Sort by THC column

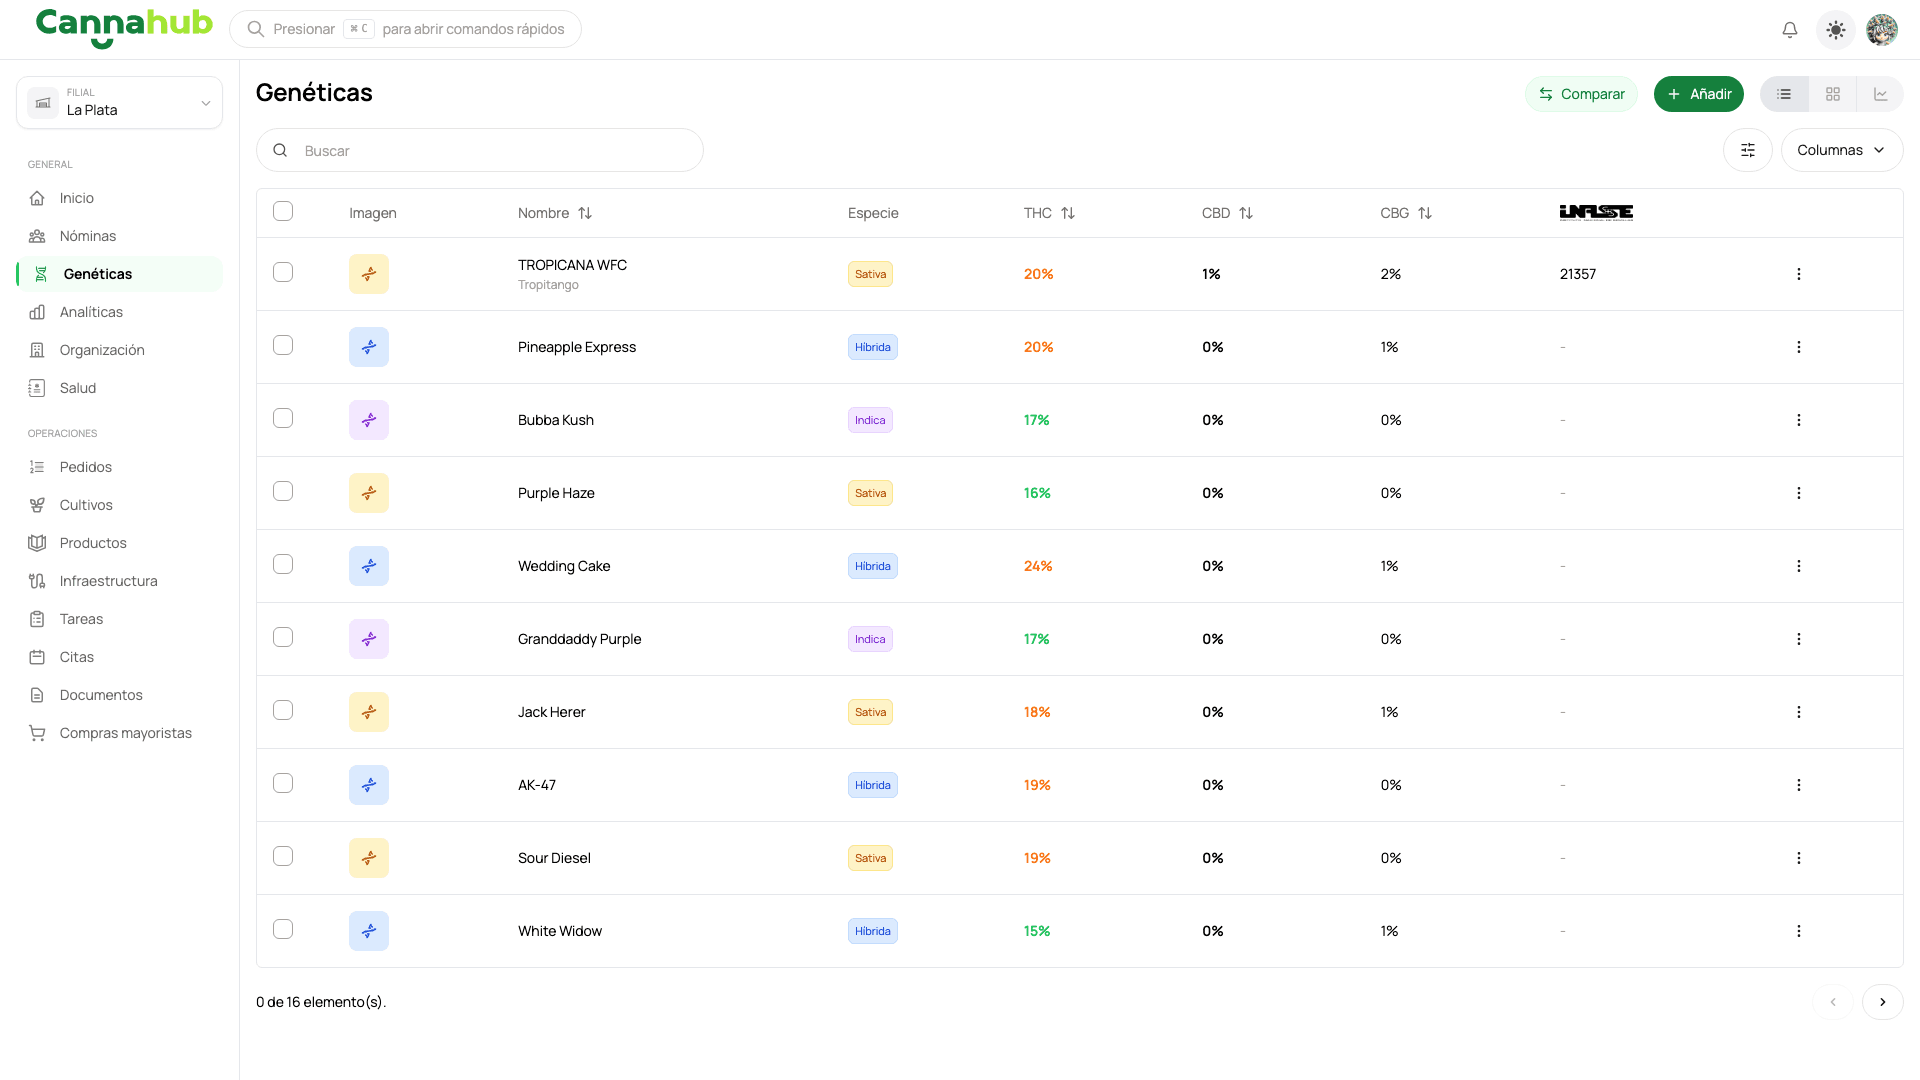pyautogui.click(x=1049, y=213)
